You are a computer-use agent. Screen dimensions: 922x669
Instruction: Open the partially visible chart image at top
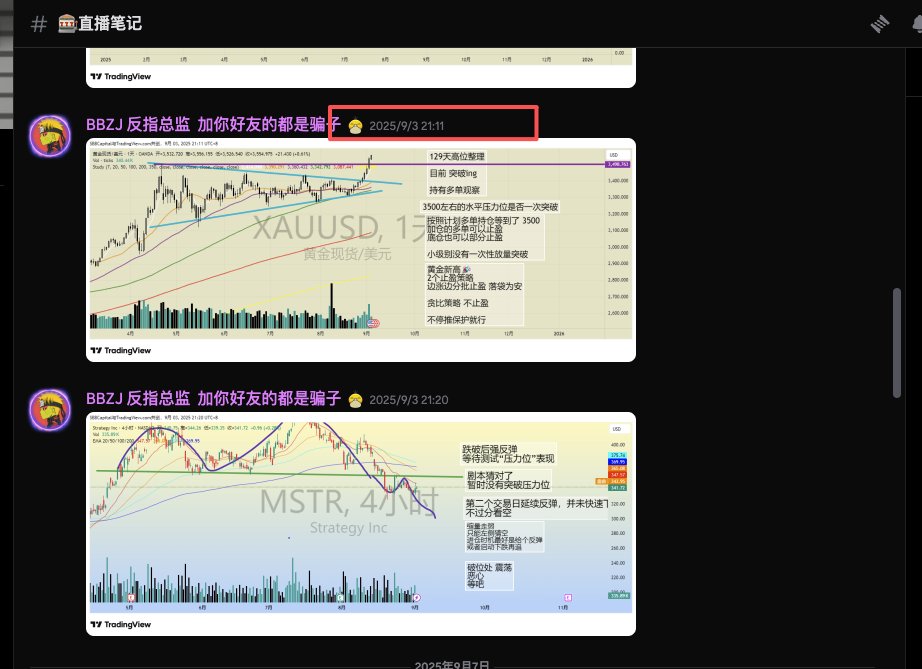point(360,68)
